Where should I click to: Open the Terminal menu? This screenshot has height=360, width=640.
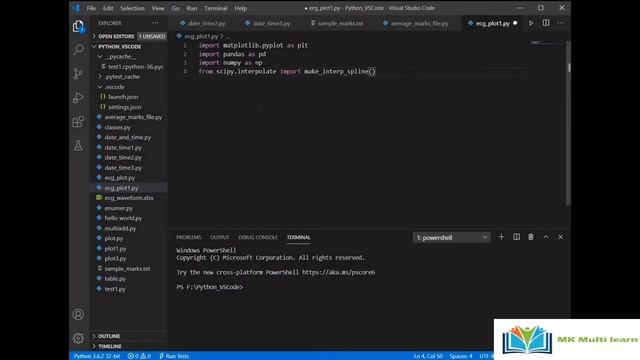coord(216,8)
